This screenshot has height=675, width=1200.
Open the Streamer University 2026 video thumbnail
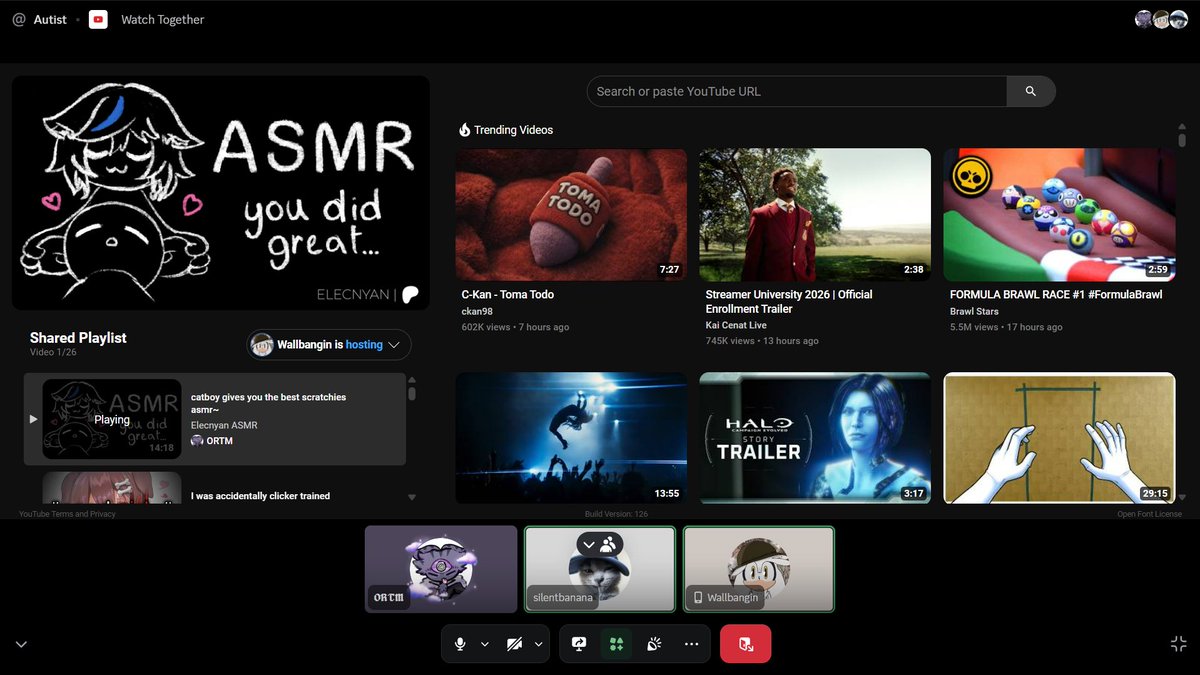pyautogui.click(x=815, y=215)
